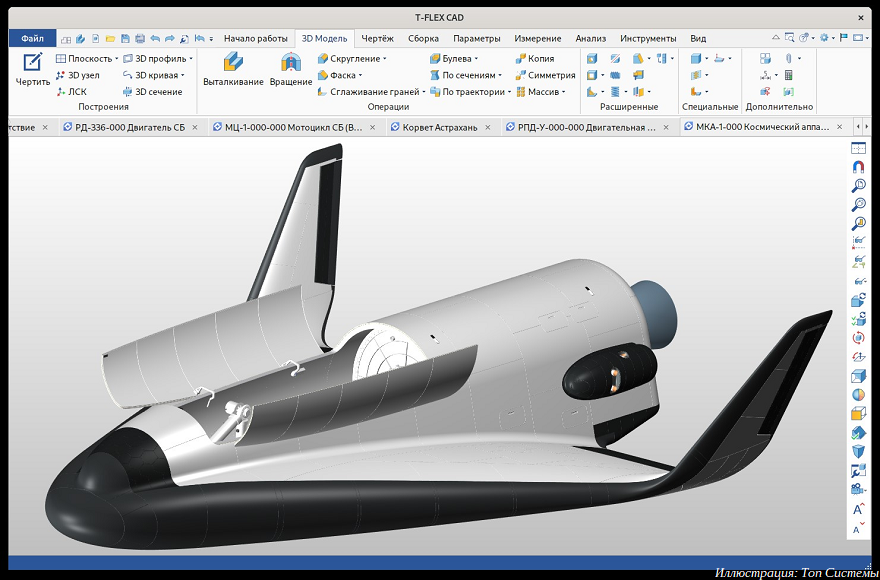Screen dimensions: 880x580
Task: Click the top magnifier icon in side toolbar
Action: click(x=858, y=185)
